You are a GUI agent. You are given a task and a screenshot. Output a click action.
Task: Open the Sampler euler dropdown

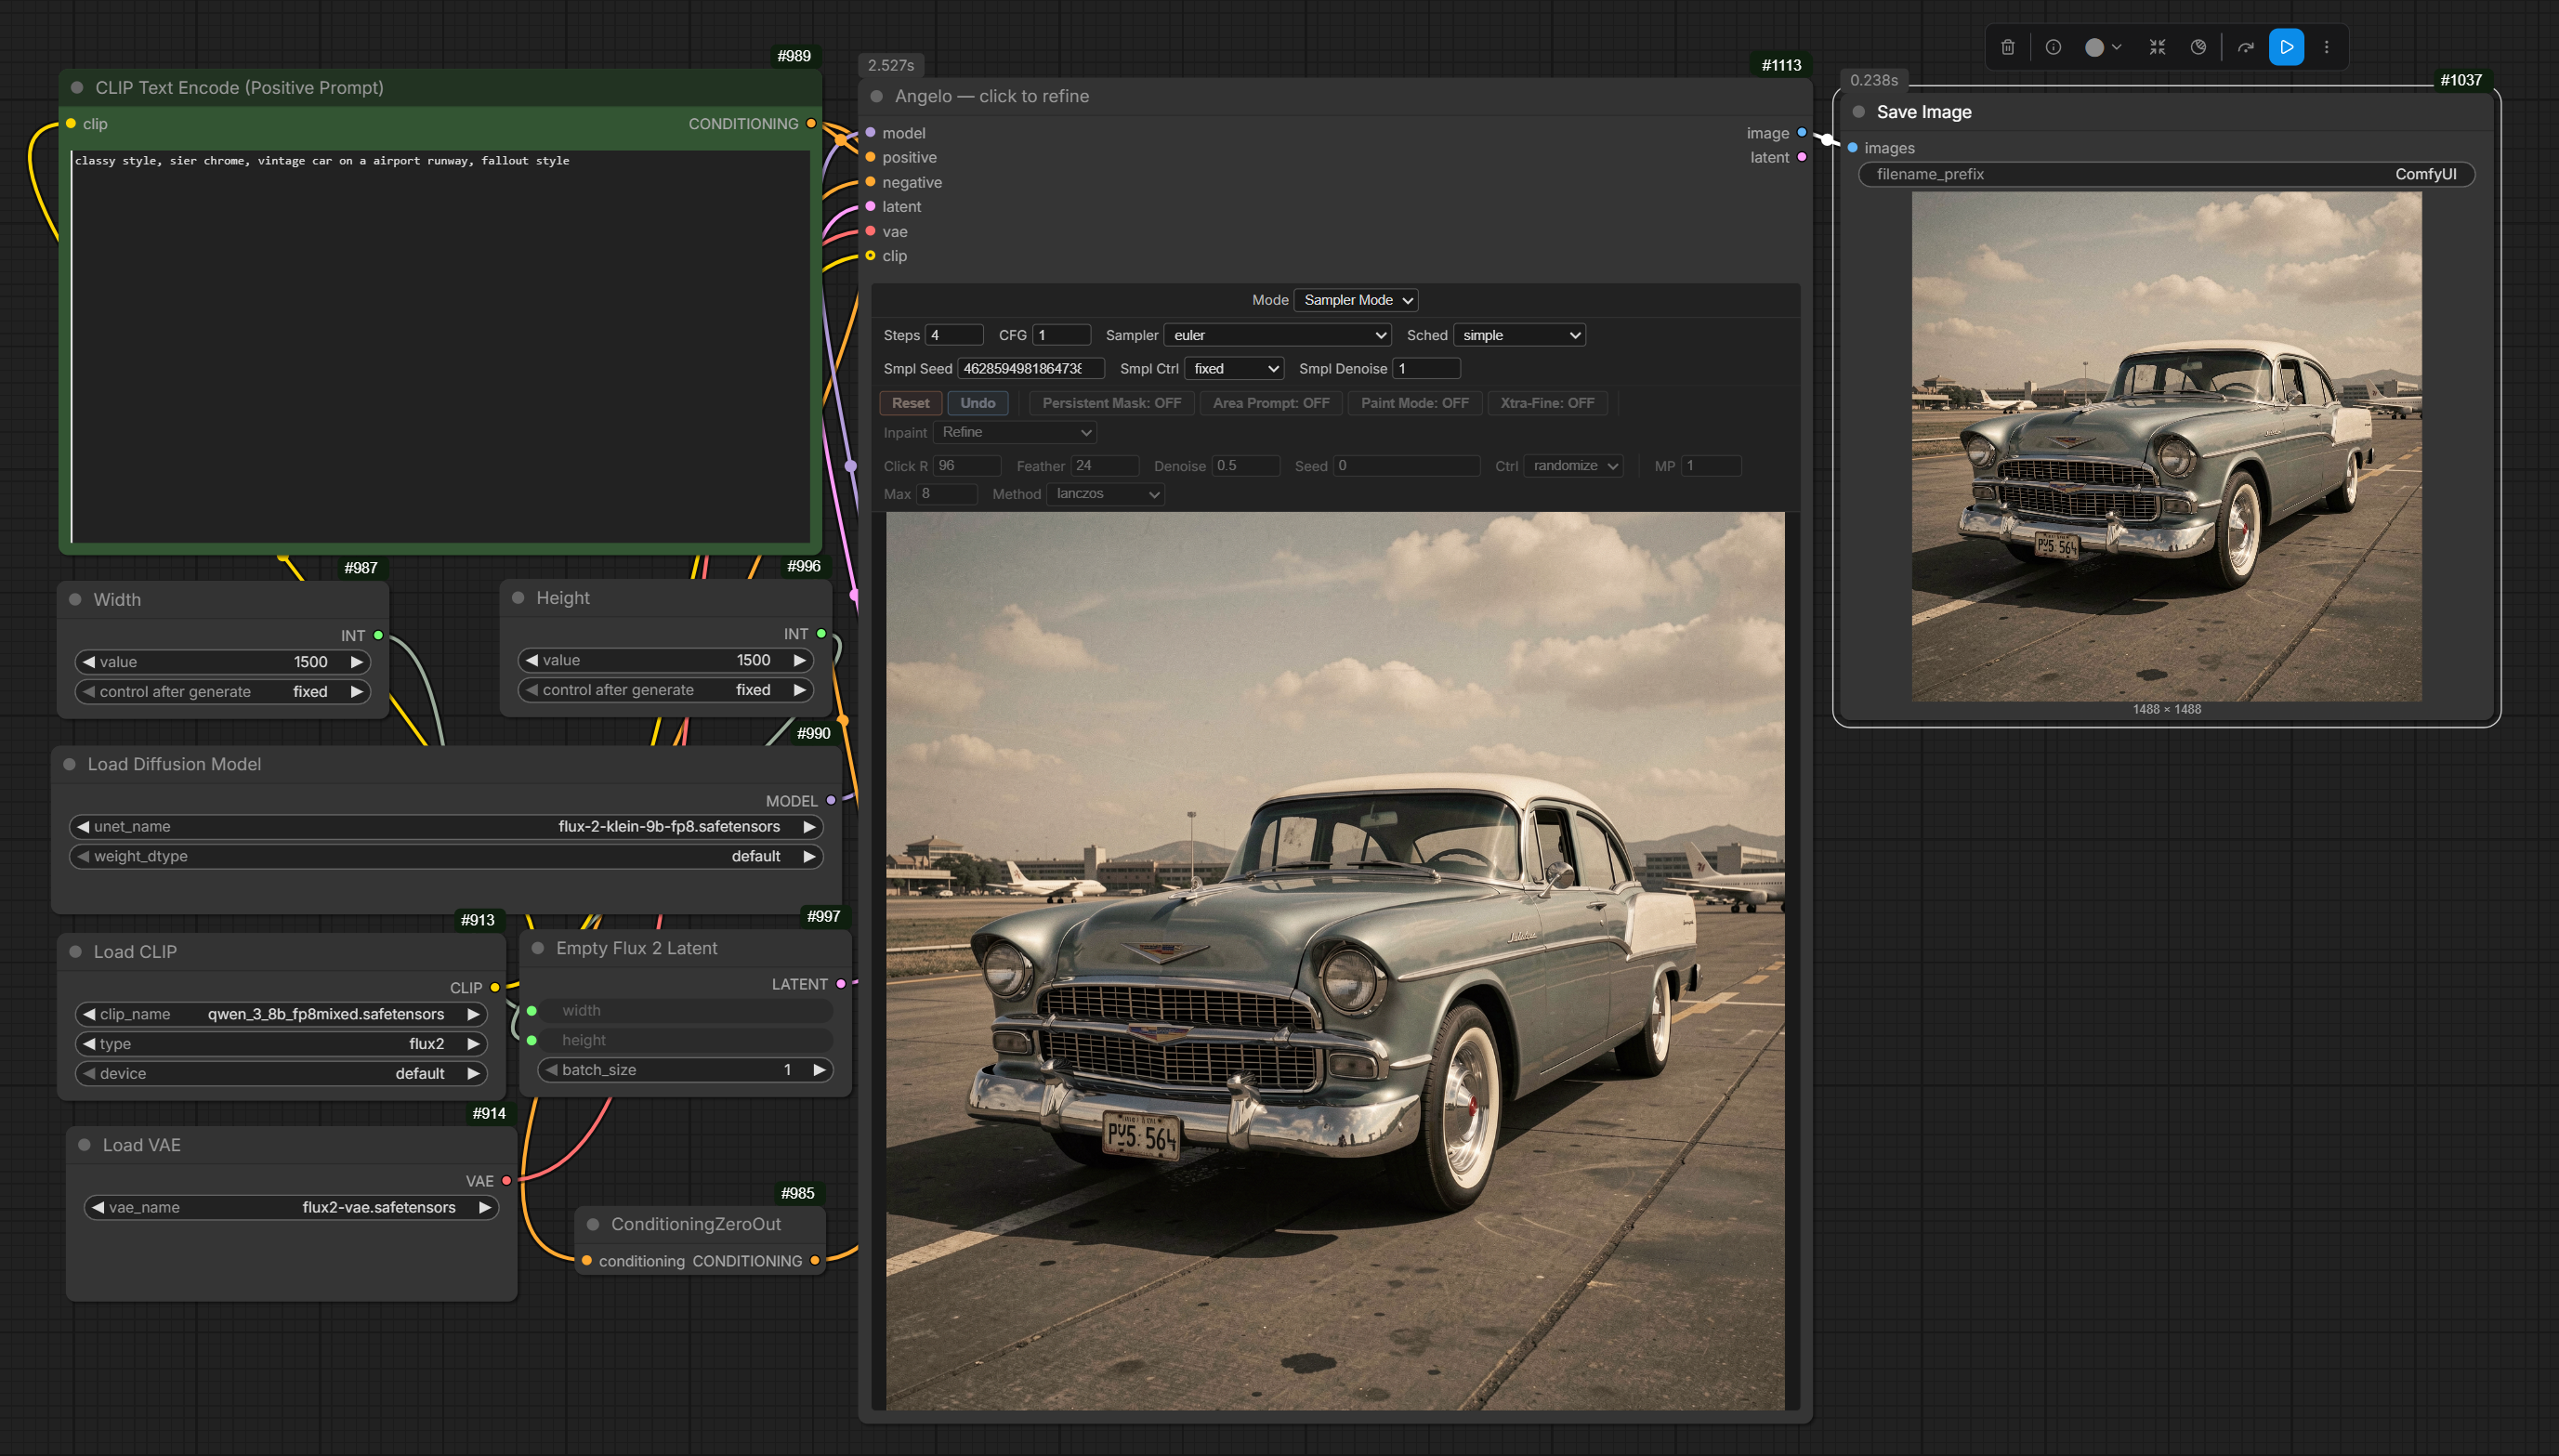[1278, 335]
